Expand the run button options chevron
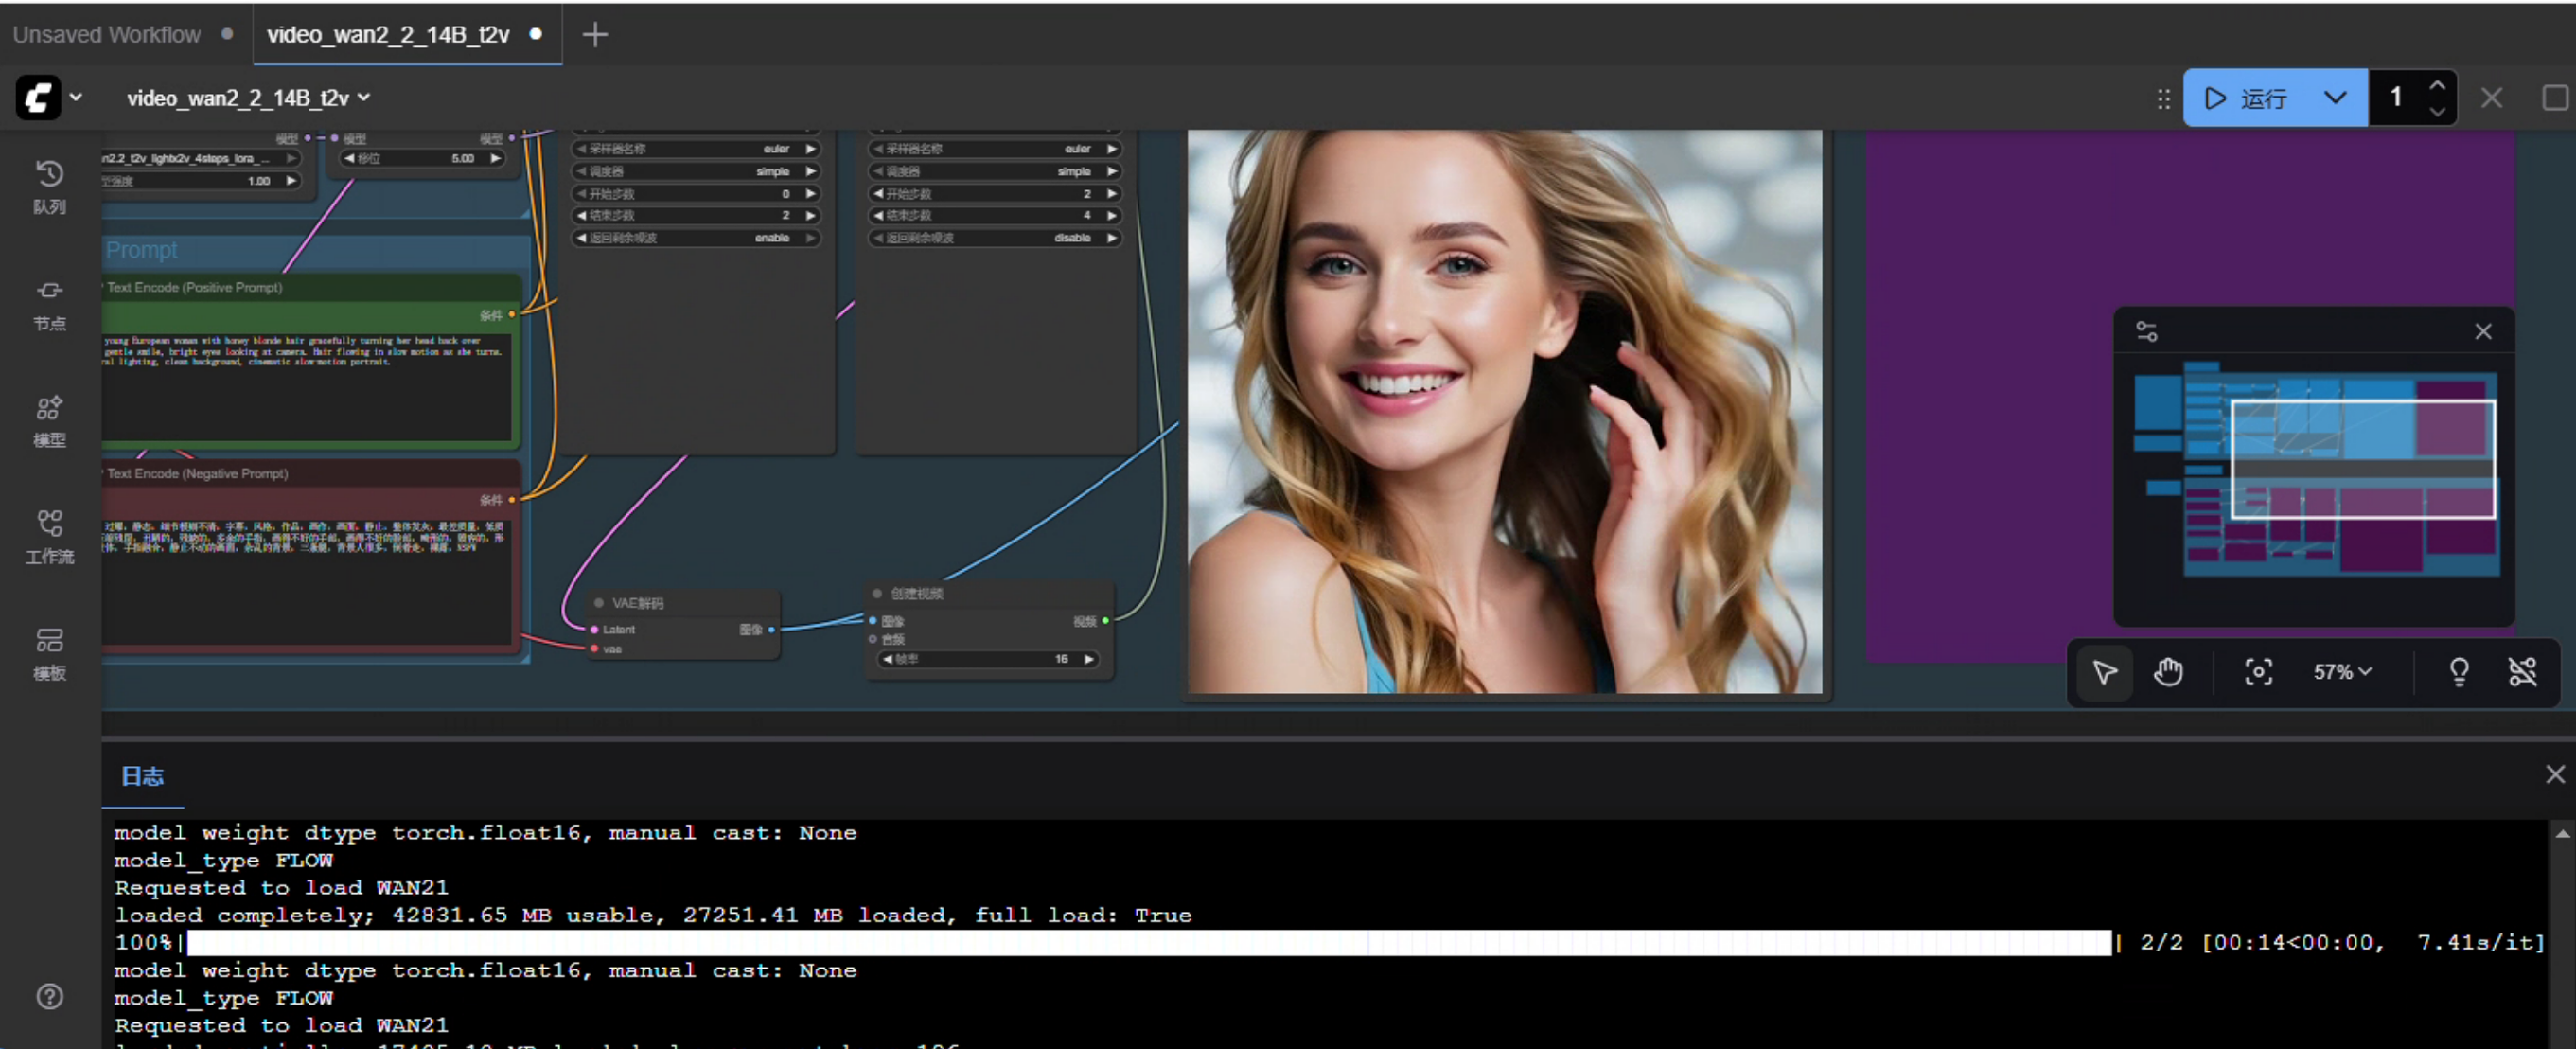 2335,98
